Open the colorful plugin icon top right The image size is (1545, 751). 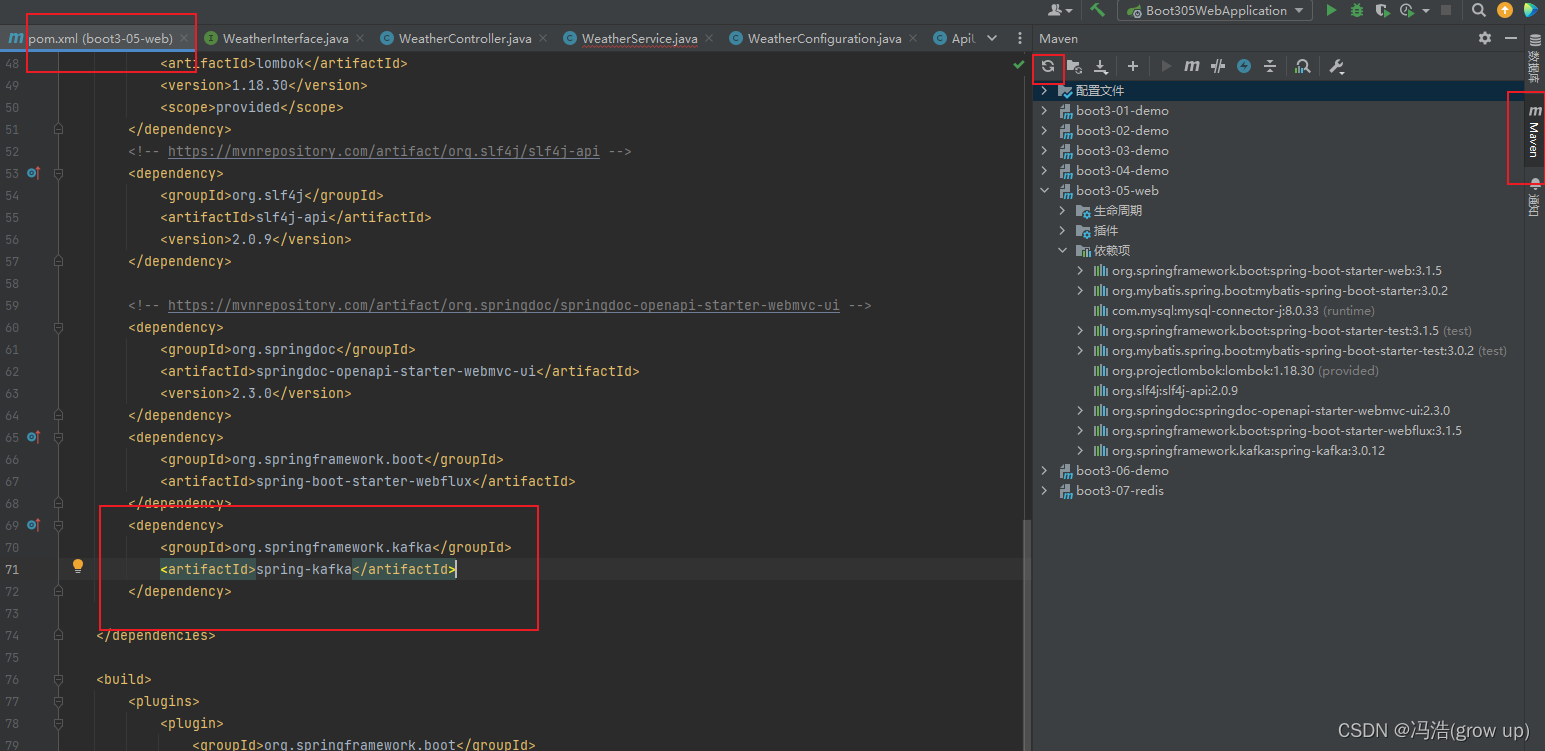coord(1531,10)
